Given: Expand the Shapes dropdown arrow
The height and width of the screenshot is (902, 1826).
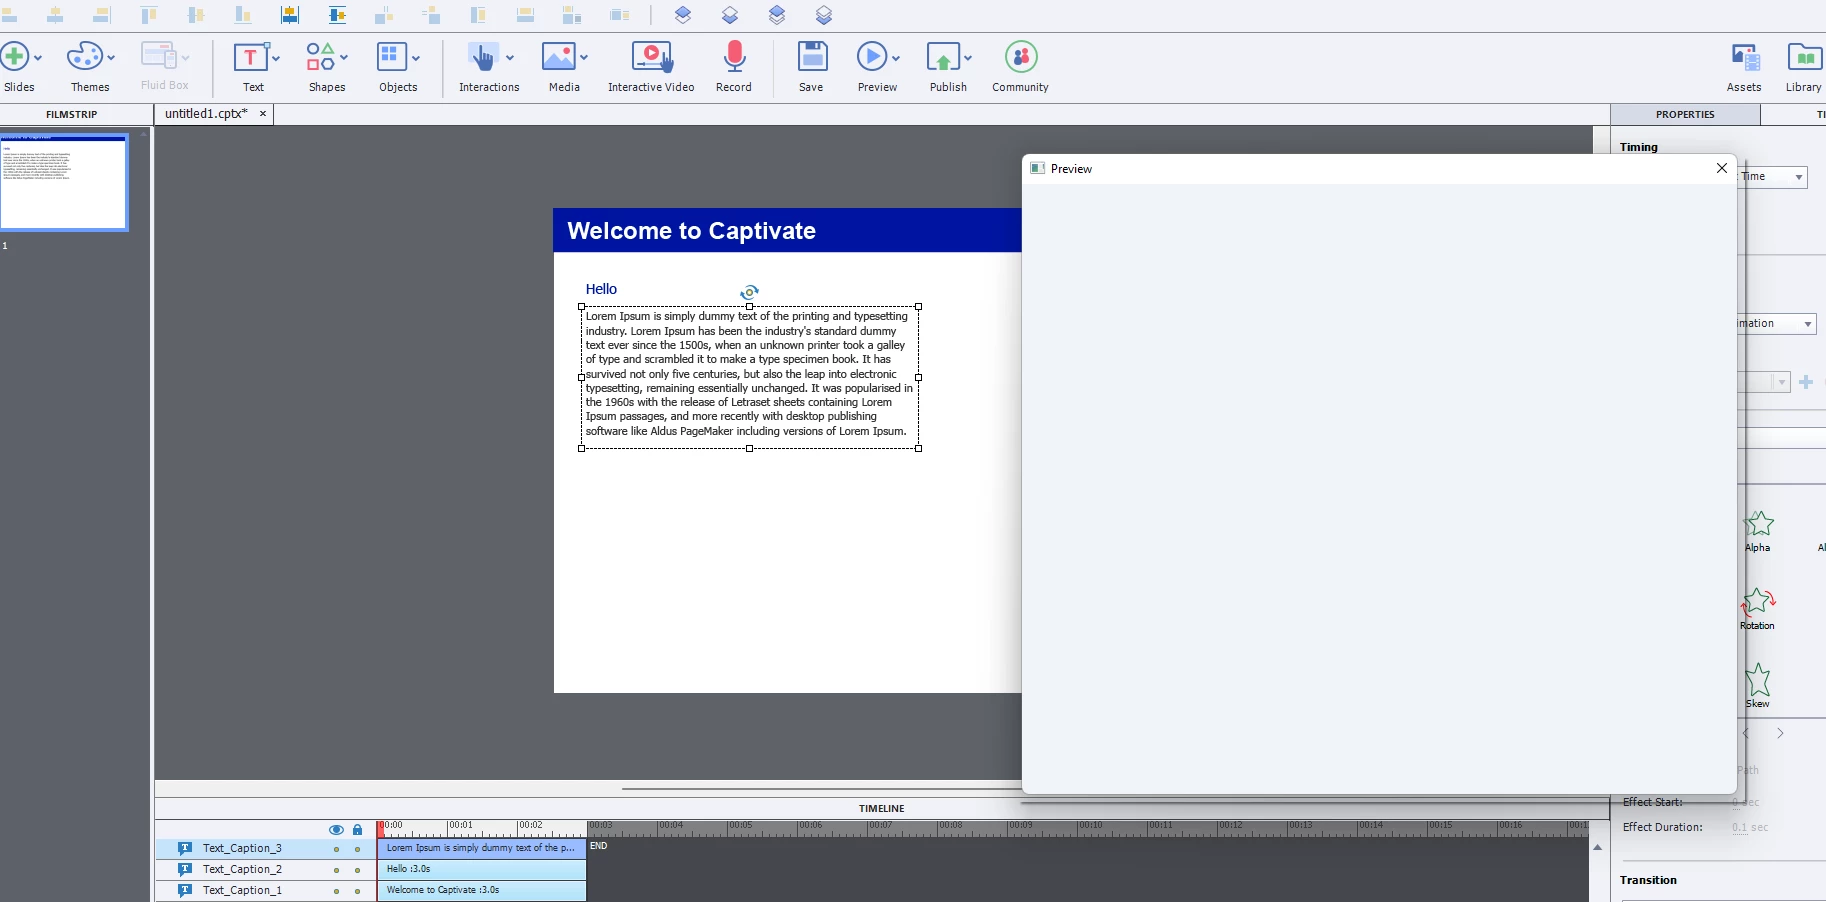Looking at the screenshot, I should (344, 58).
